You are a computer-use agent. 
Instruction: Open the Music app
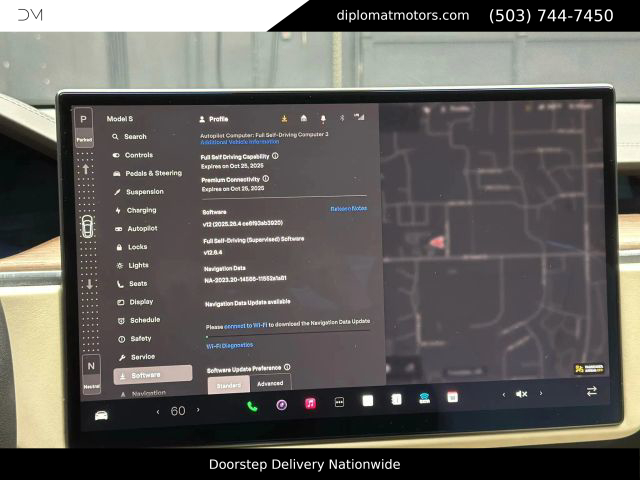(311, 404)
